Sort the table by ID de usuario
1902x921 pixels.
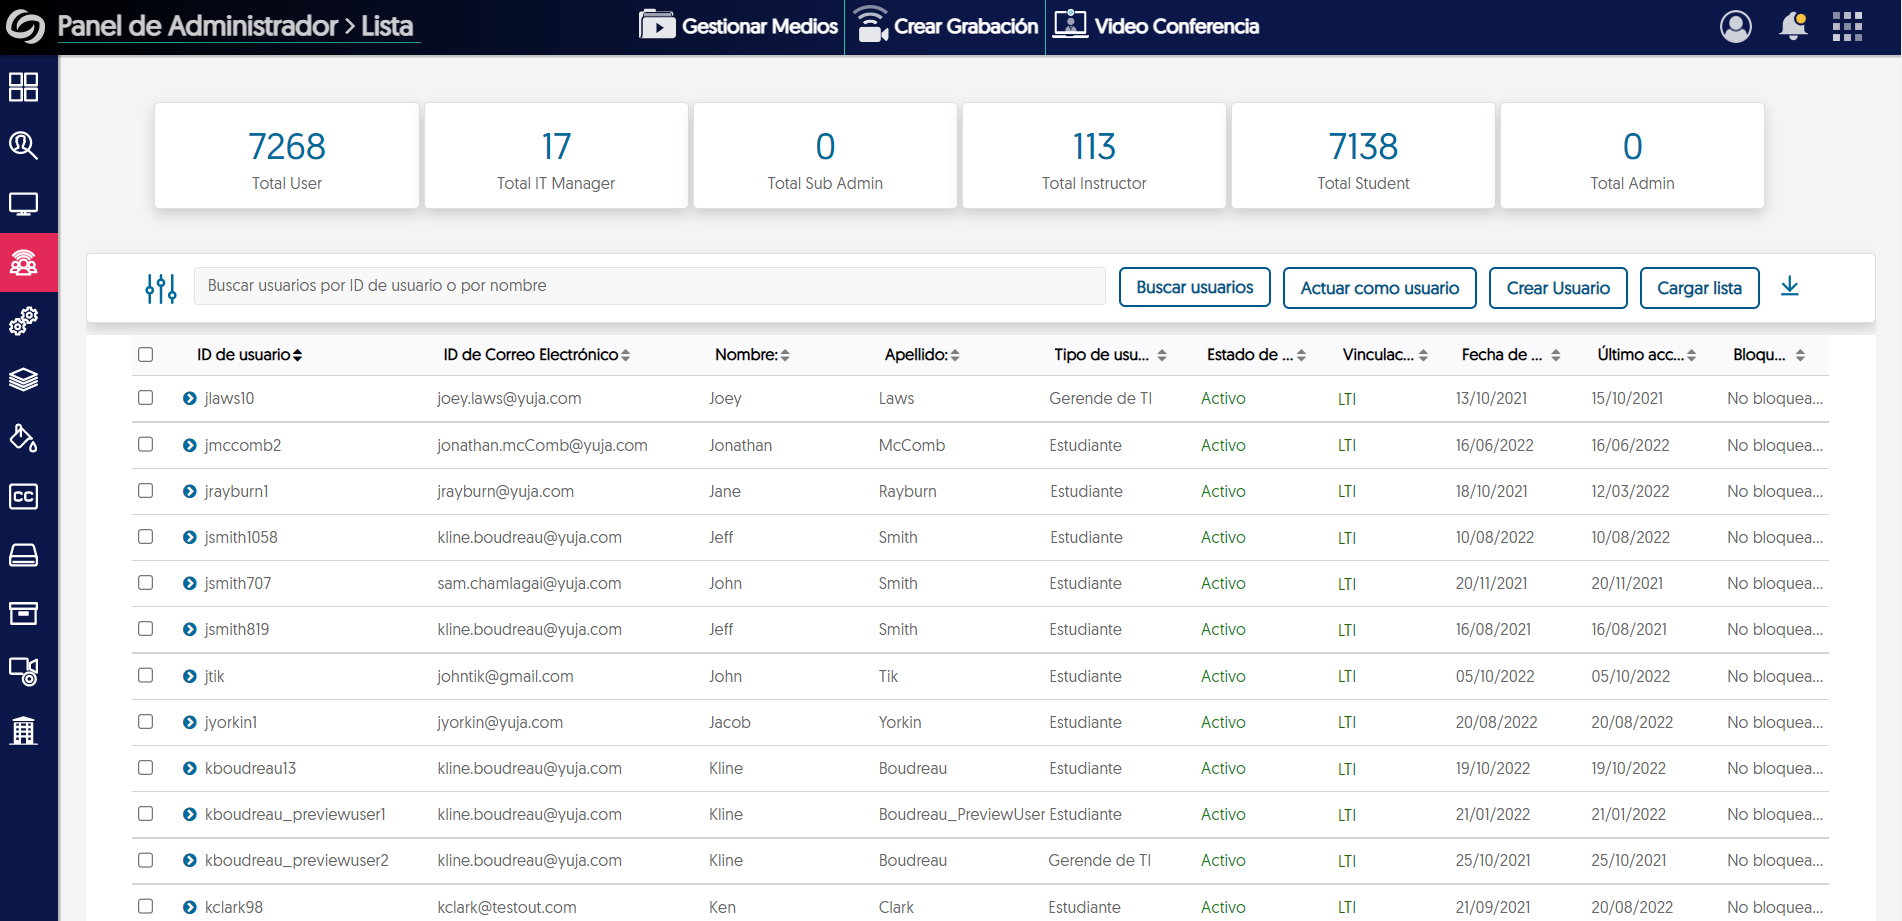click(x=249, y=355)
